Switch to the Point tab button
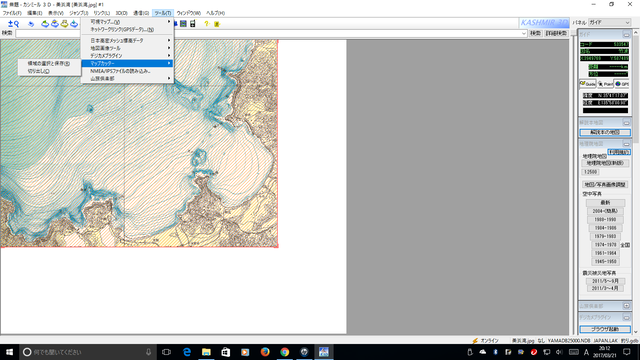This screenshot has height=360, width=640. (x=605, y=84)
